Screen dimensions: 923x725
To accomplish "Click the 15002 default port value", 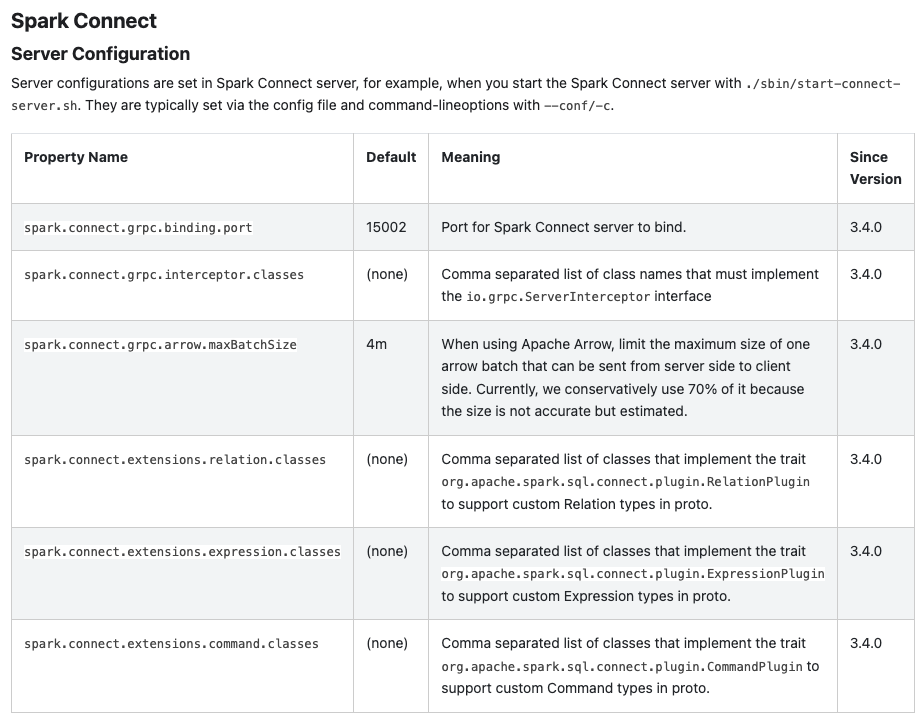I will click(386, 227).
